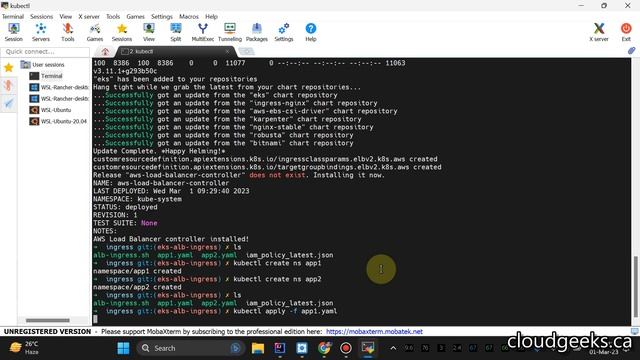Select the second WSL-Rancher-desktop session
640x360 pixels.
pyautogui.click(x=59, y=98)
